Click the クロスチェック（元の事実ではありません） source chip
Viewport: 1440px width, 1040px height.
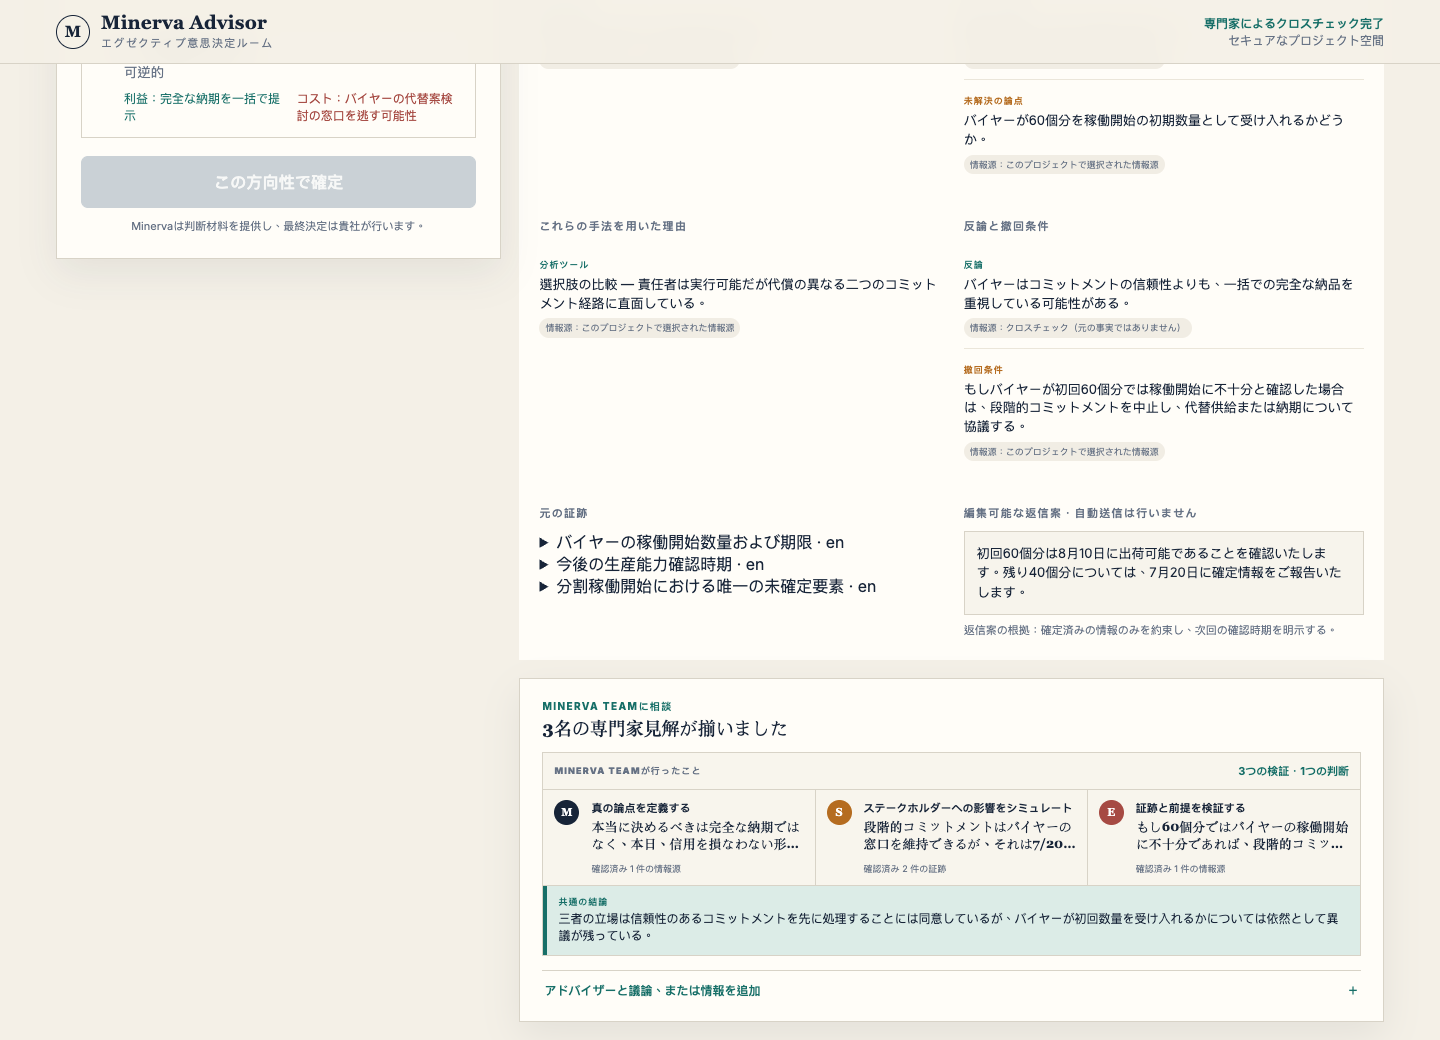point(1078,328)
